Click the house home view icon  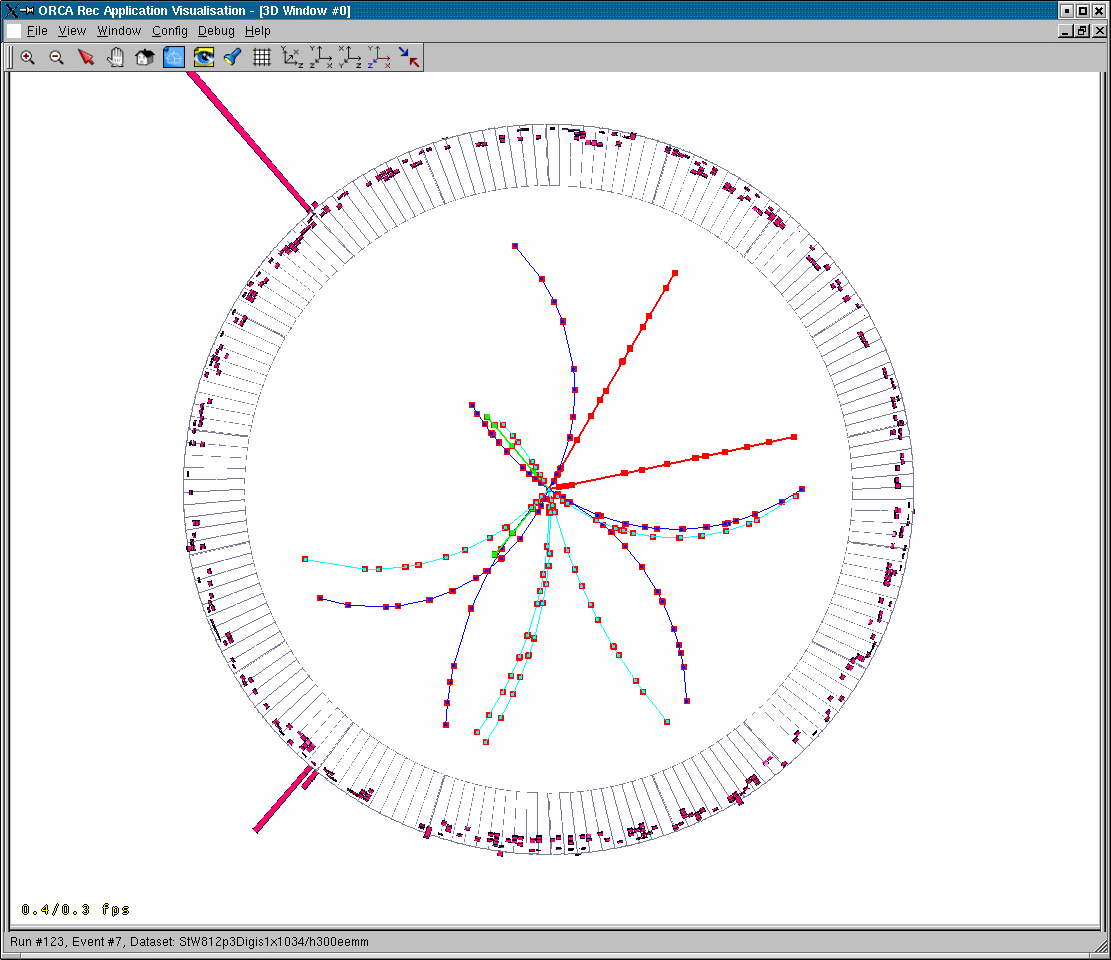tap(144, 58)
